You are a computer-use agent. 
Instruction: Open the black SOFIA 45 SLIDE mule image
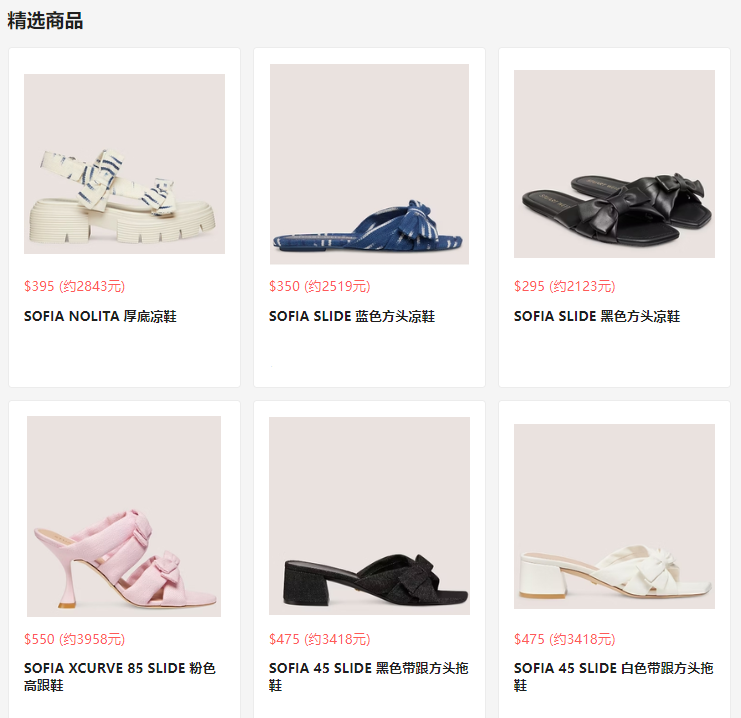coord(369,516)
